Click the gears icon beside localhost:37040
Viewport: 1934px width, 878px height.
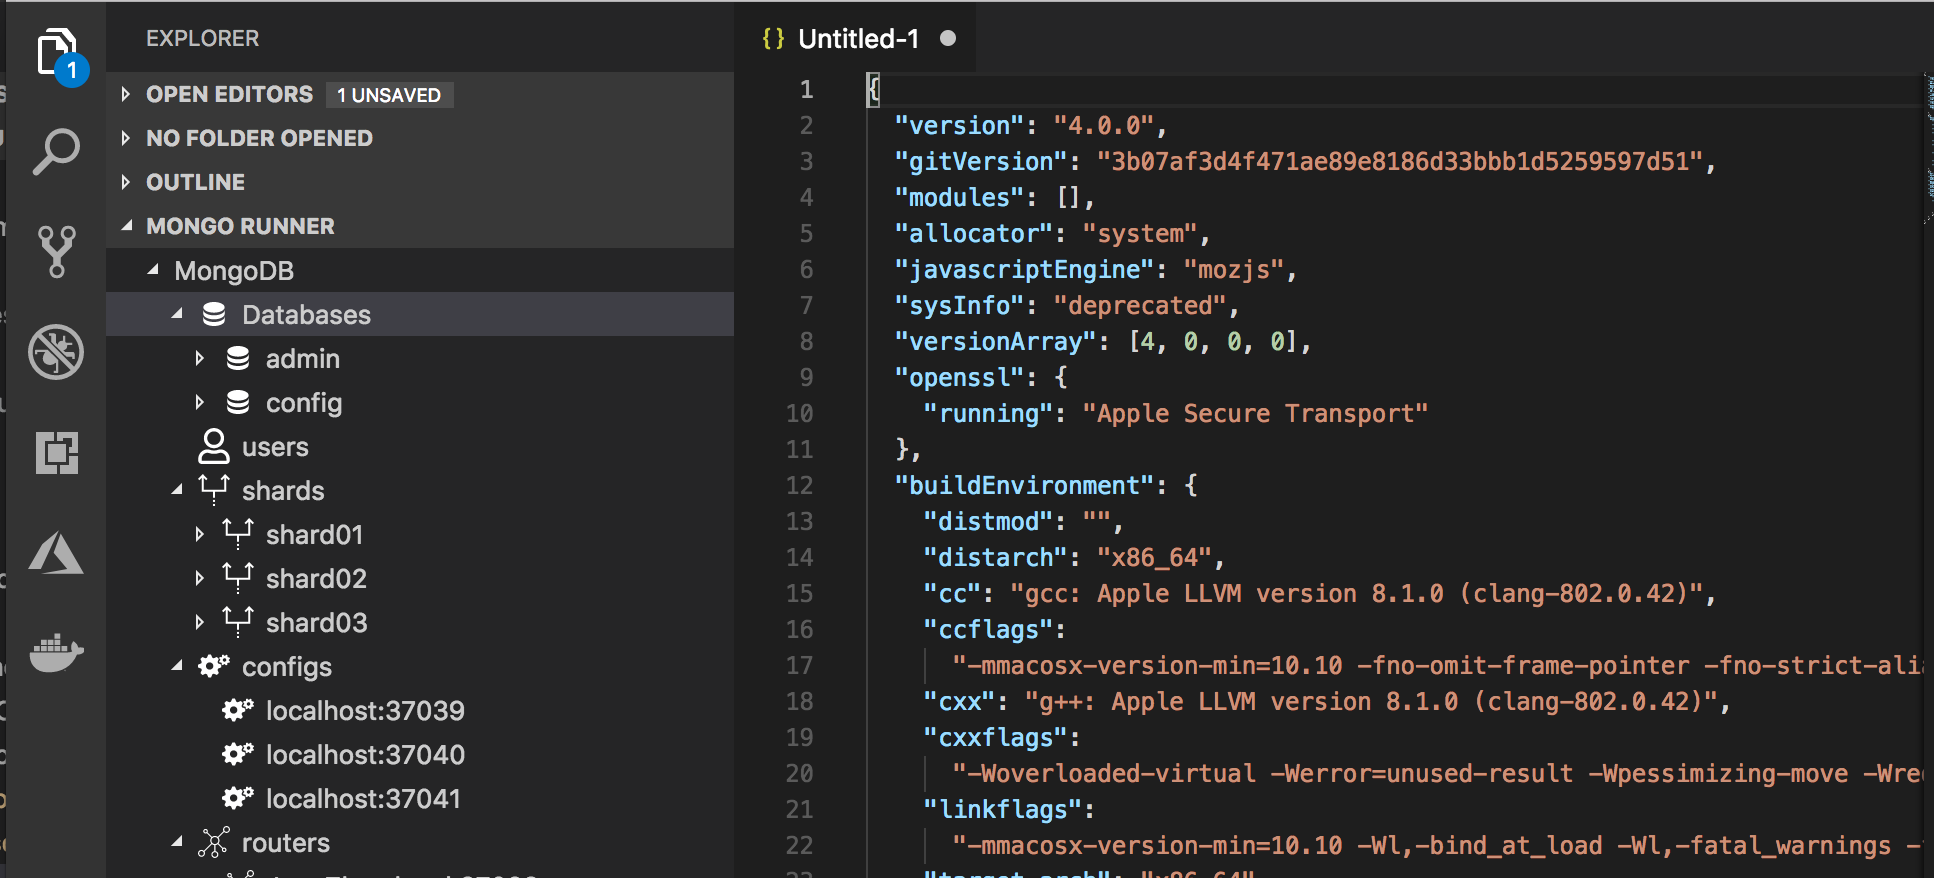238,754
